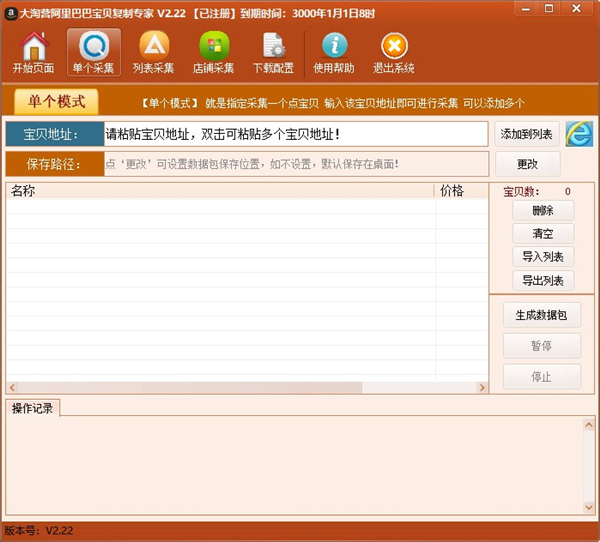Click the list's horizontal scrollbar right arrow
This screenshot has width=600, height=542.
[x=482, y=388]
